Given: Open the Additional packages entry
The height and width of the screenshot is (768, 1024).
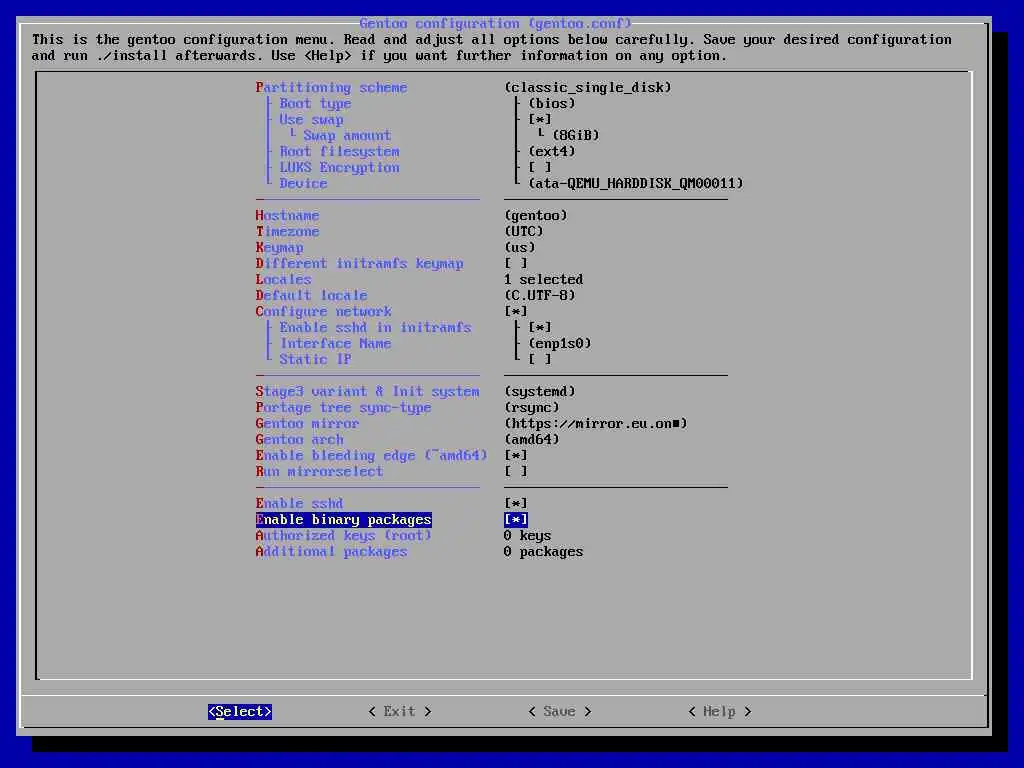Looking at the screenshot, I should point(331,551).
